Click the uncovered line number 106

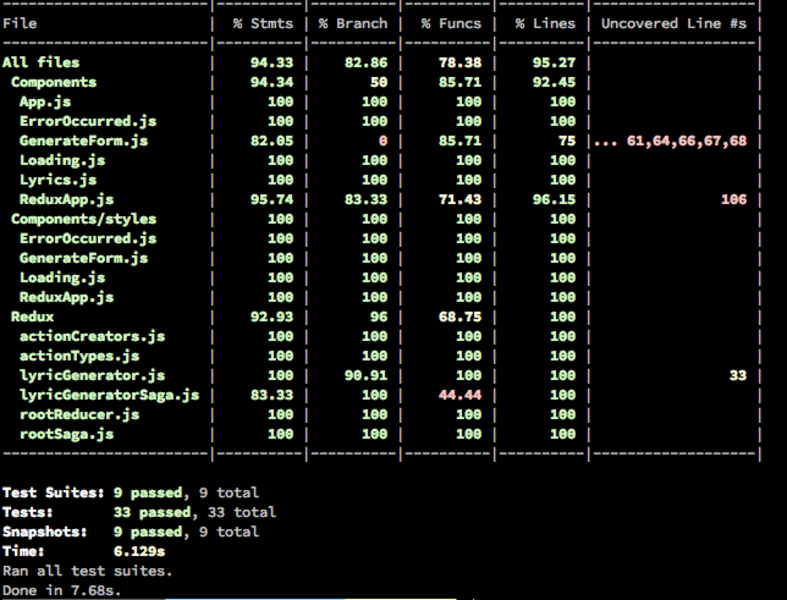coord(734,199)
